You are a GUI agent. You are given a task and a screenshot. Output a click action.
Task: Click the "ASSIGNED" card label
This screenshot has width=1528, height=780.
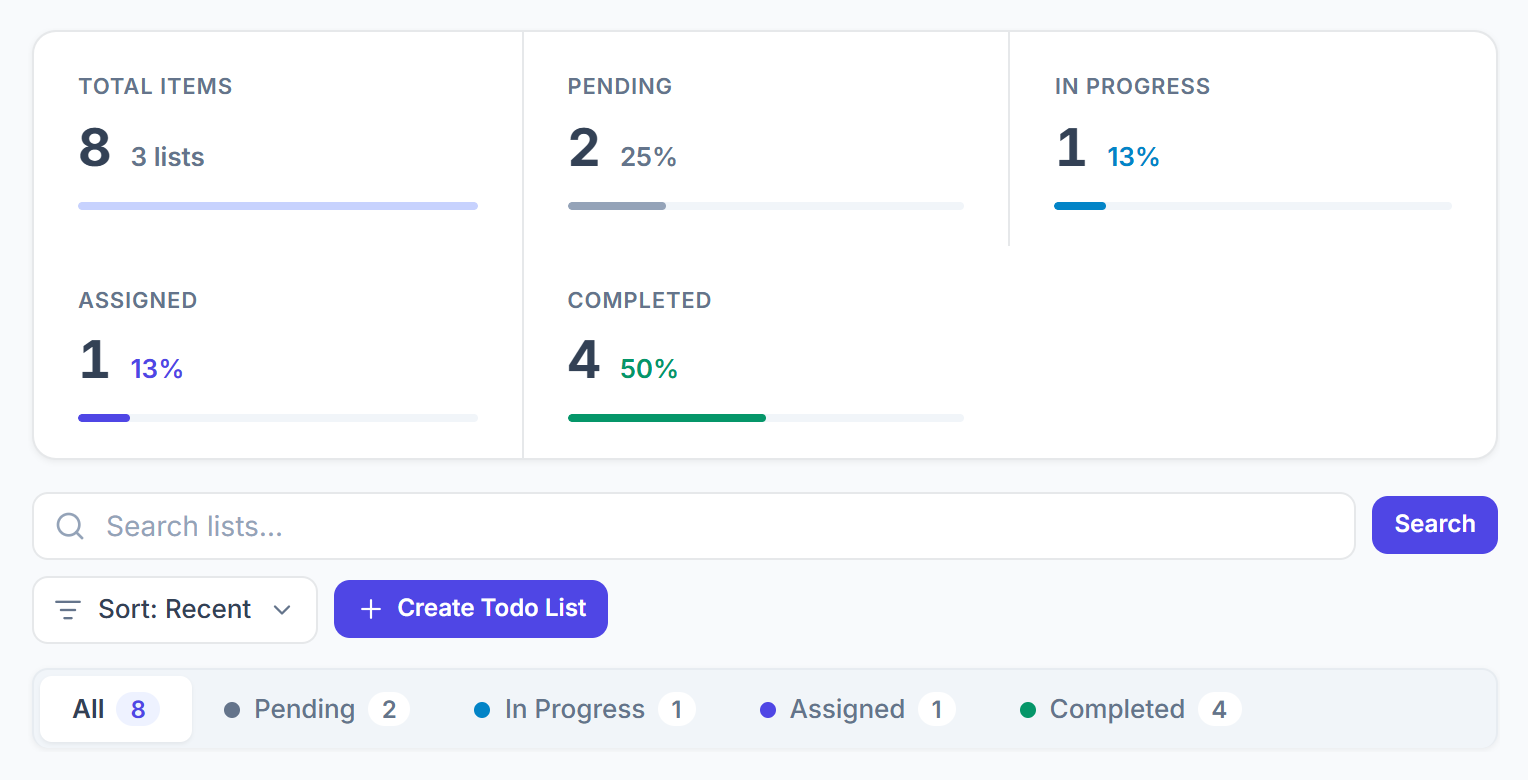pos(138,301)
